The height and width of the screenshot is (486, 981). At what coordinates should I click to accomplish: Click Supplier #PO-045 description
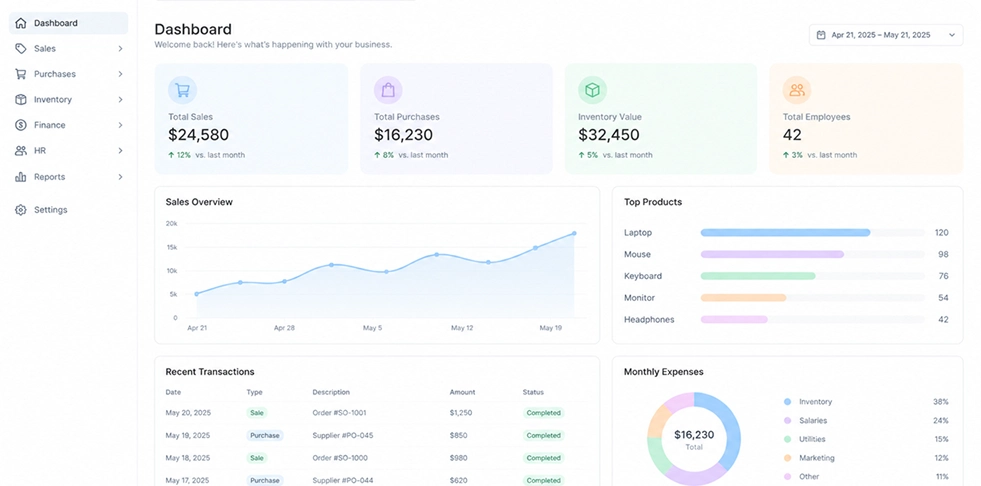[x=343, y=435]
